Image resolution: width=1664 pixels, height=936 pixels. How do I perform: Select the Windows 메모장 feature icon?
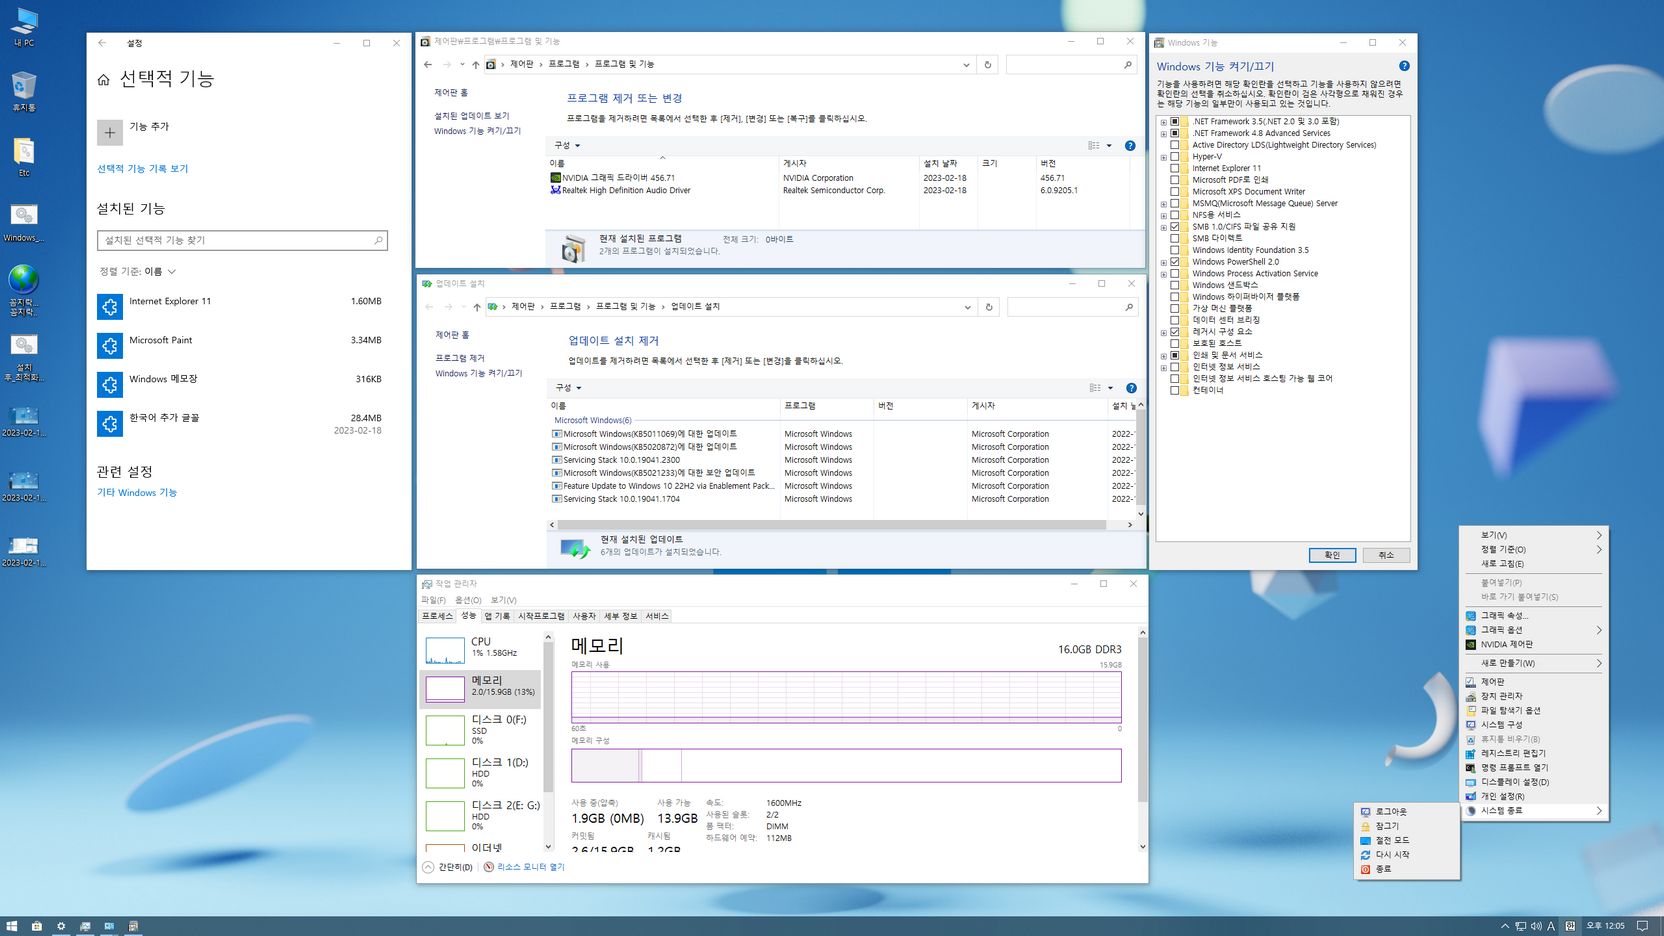110,384
